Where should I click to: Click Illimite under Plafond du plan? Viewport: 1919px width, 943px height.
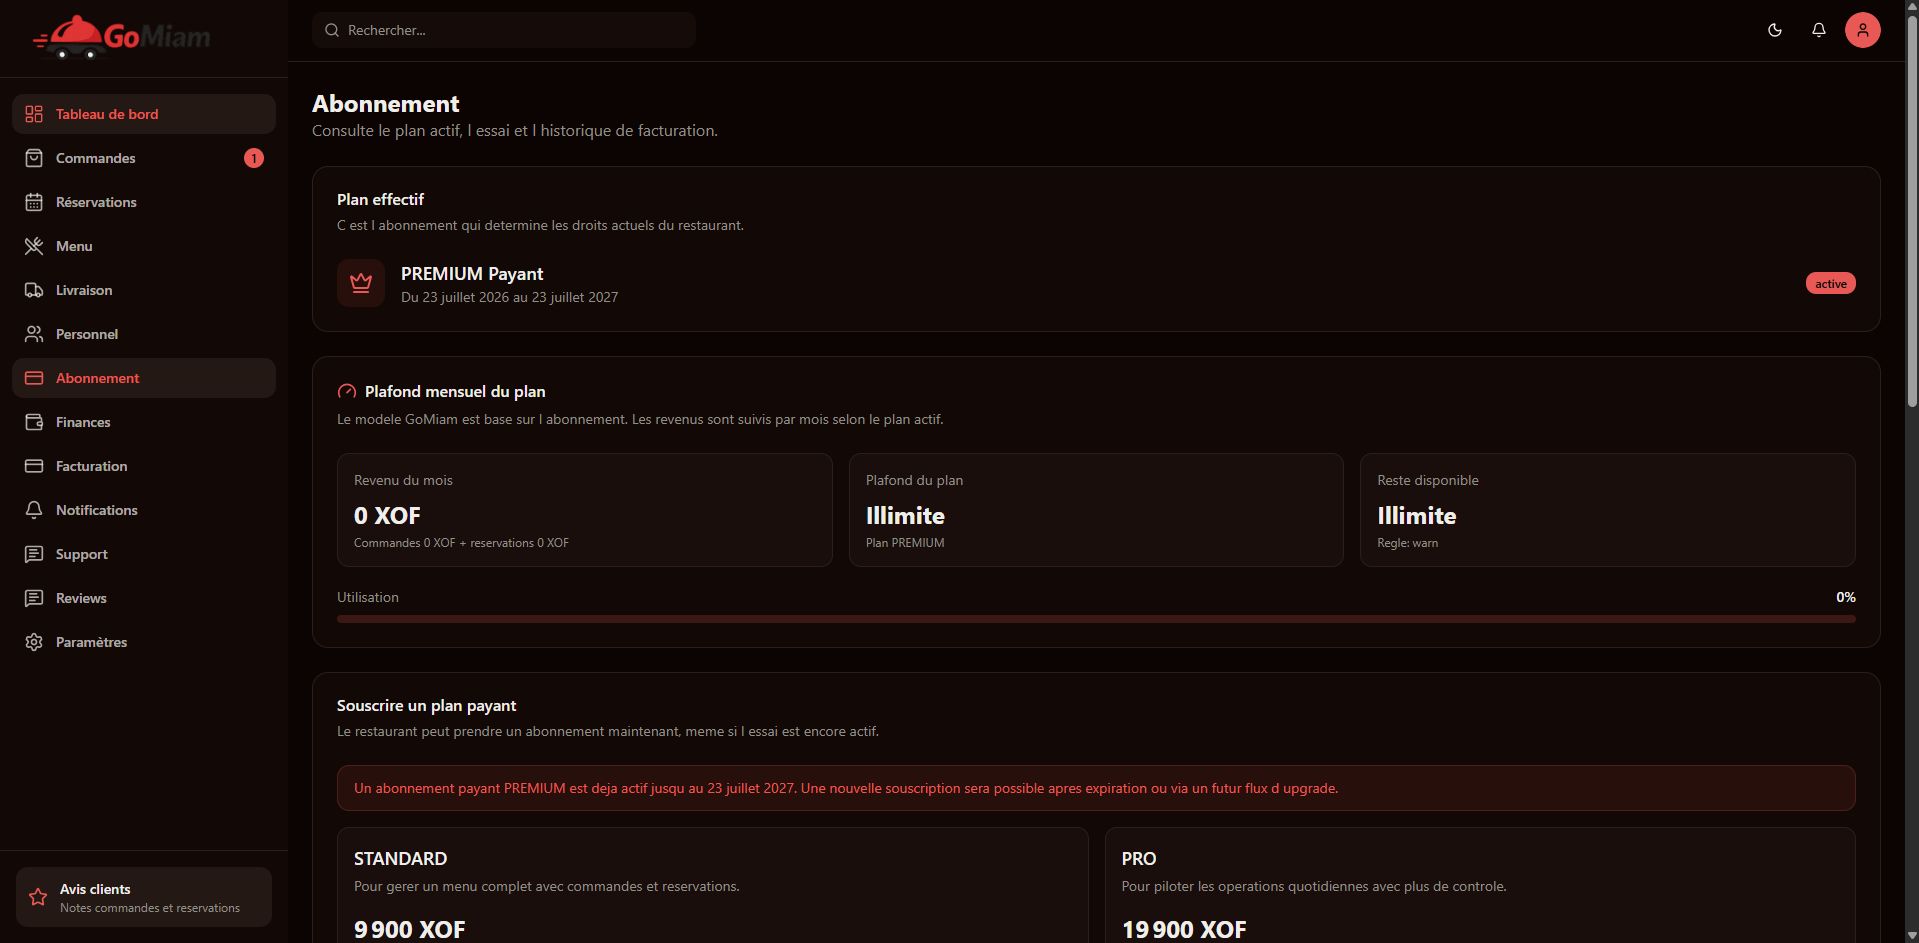(905, 516)
